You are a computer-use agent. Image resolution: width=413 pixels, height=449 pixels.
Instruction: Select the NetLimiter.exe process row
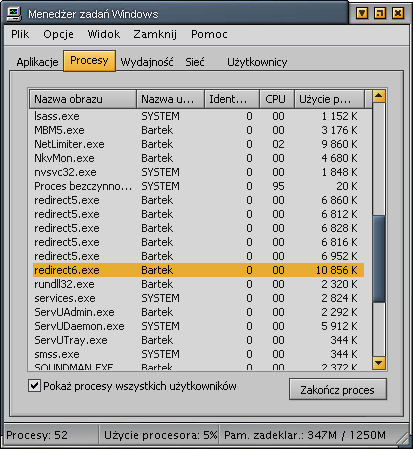tap(198, 144)
